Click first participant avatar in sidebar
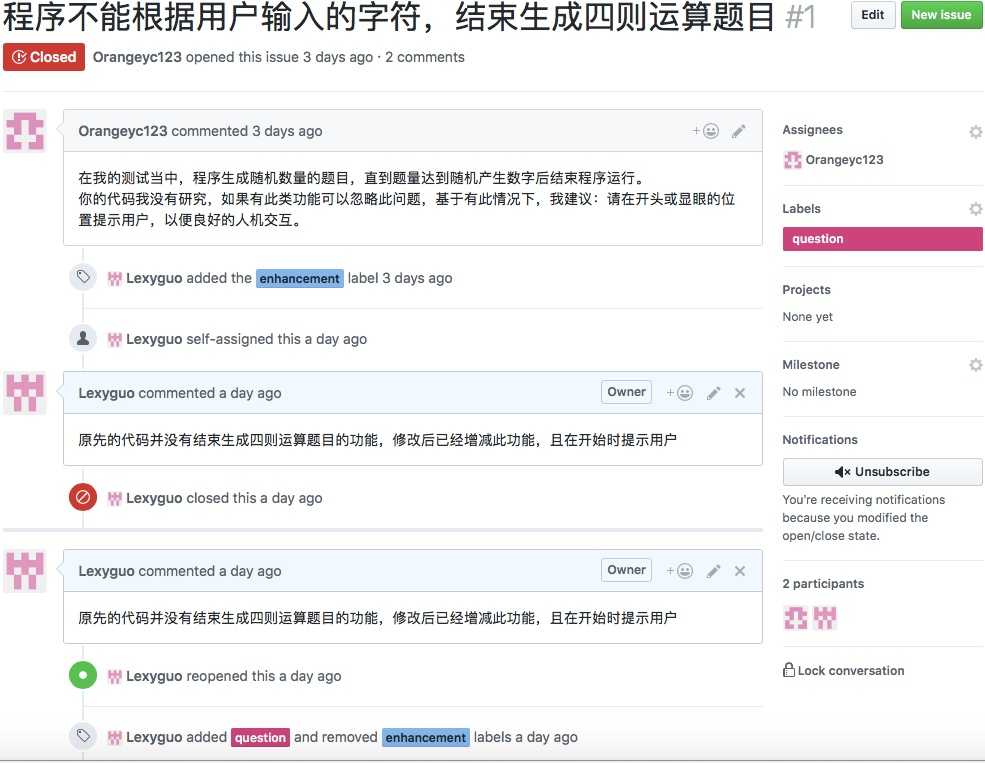 click(795, 618)
